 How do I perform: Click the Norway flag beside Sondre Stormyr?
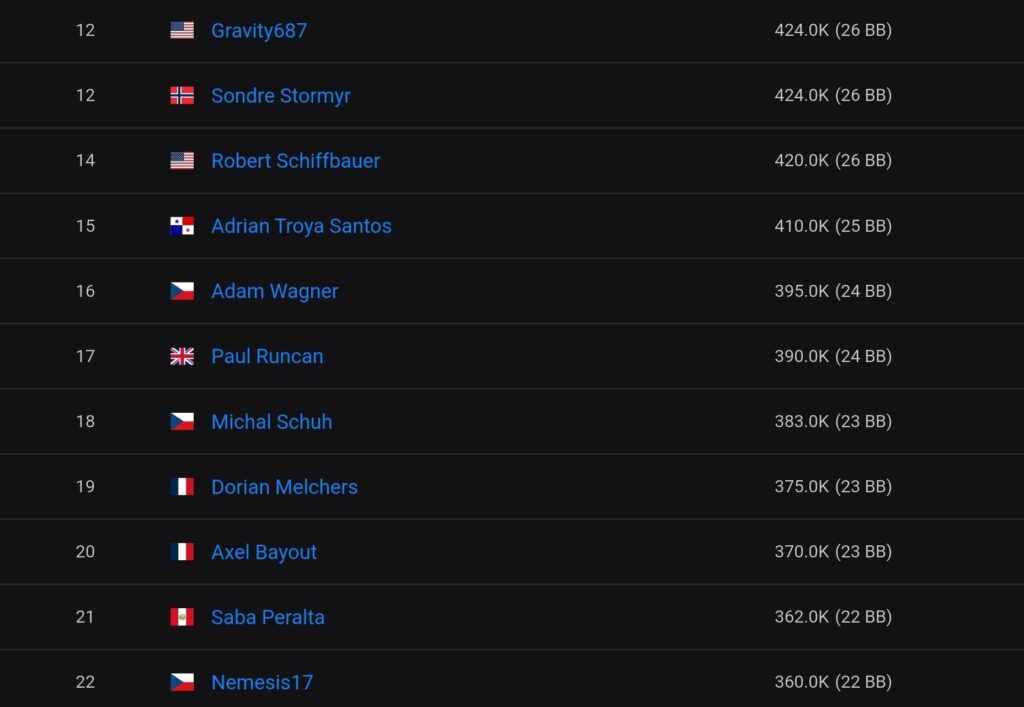point(182,96)
